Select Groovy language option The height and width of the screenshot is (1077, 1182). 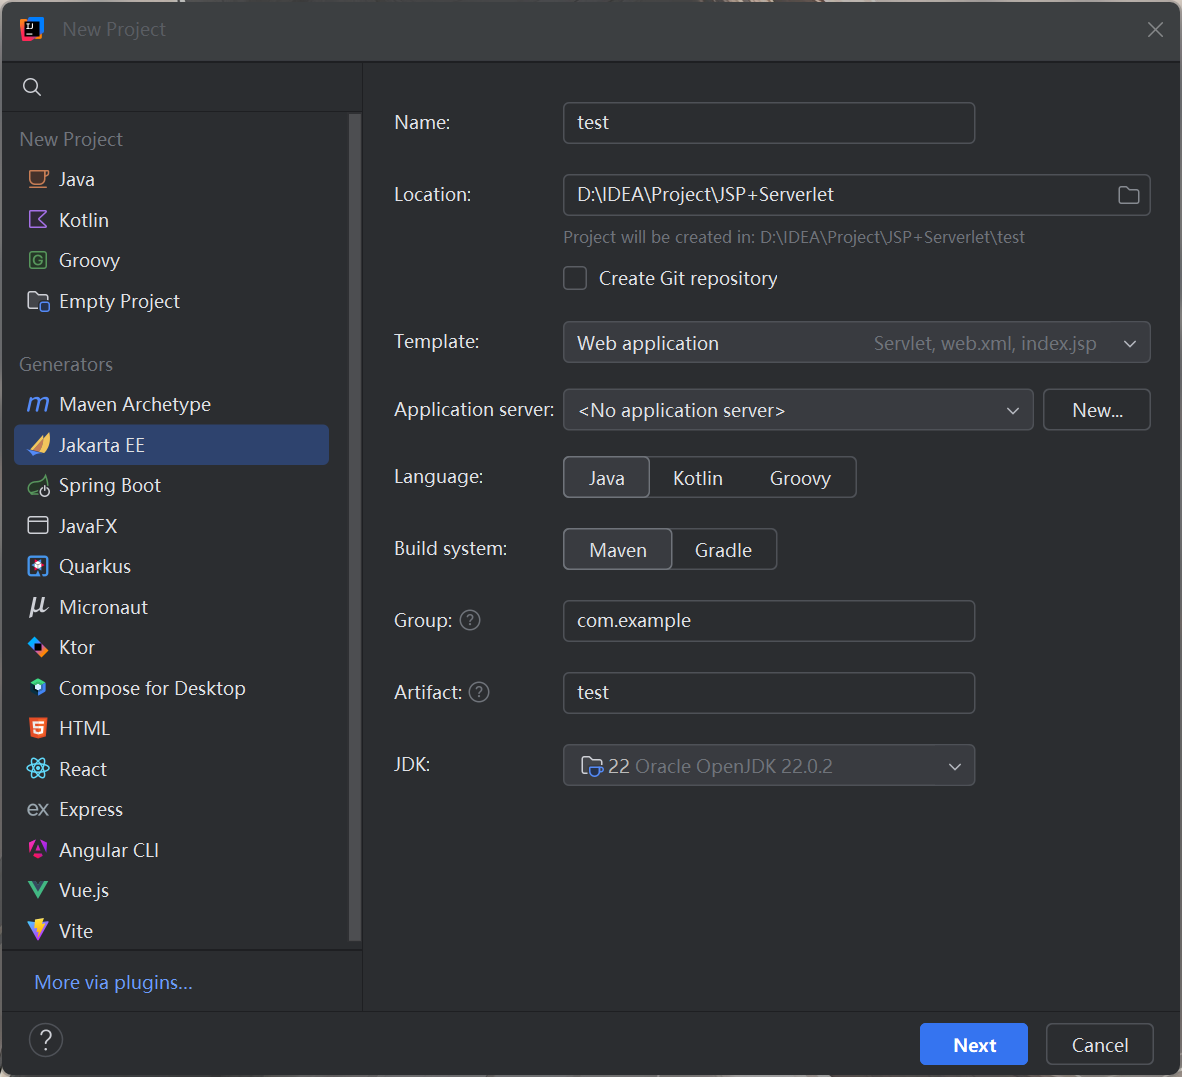pyautogui.click(x=800, y=478)
